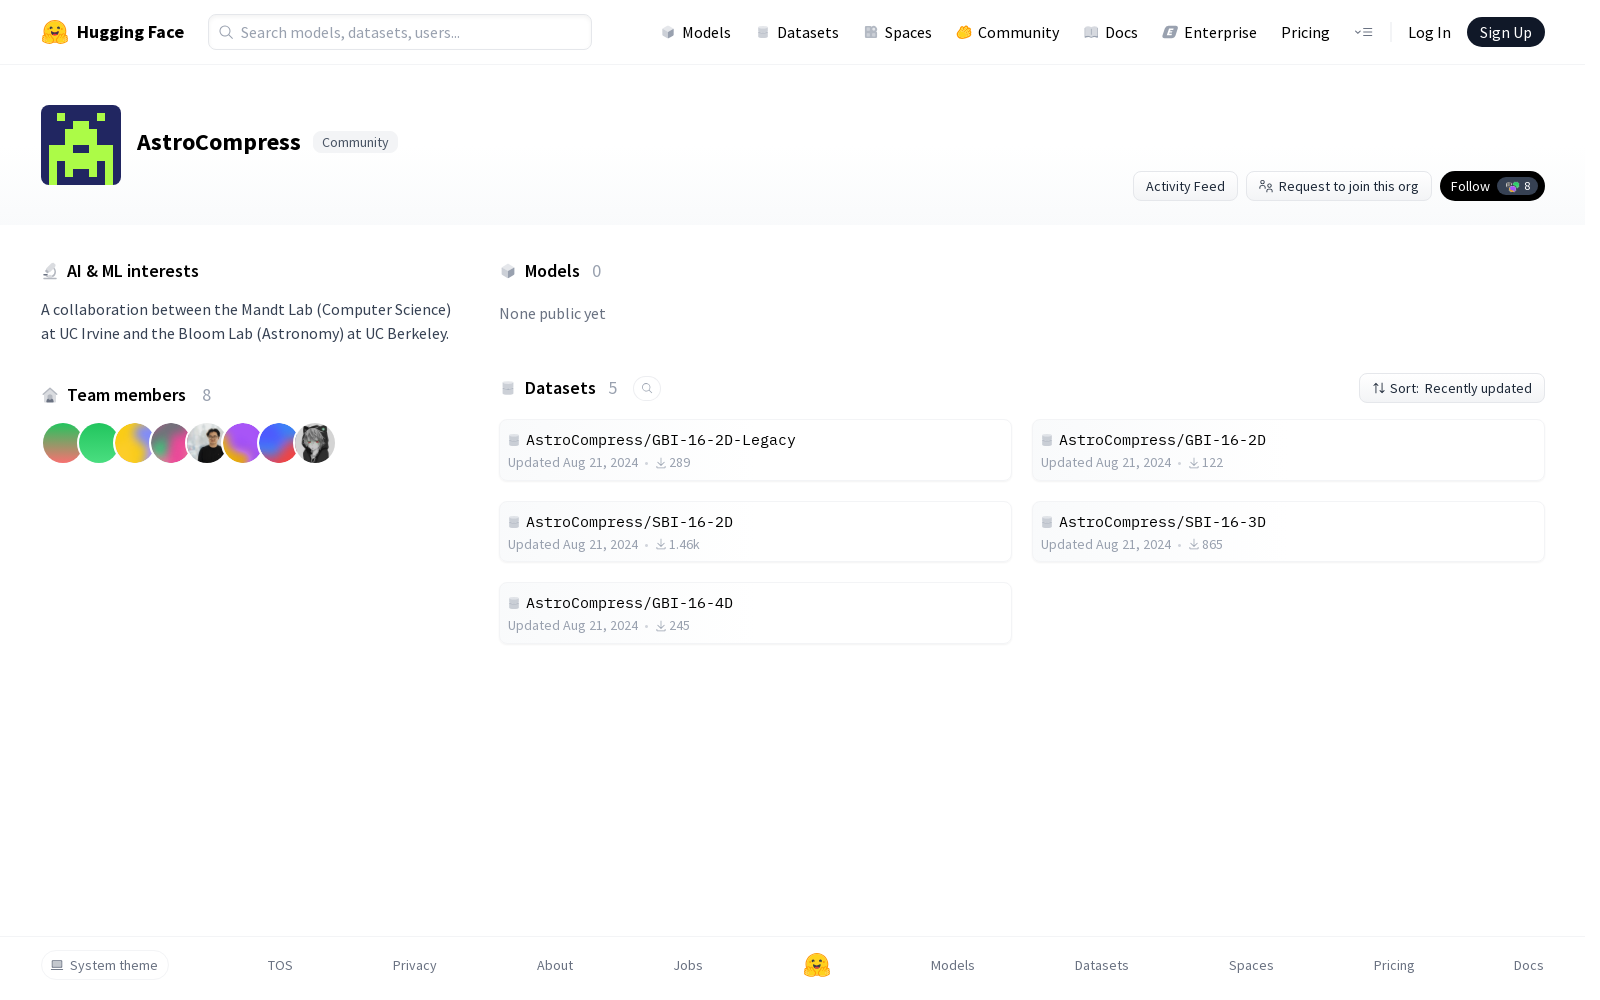This screenshot has height=1000, width=1600.
Task: Open the AstroCompress/SBI-16-2D dataset
Action: tap(755, 532)
